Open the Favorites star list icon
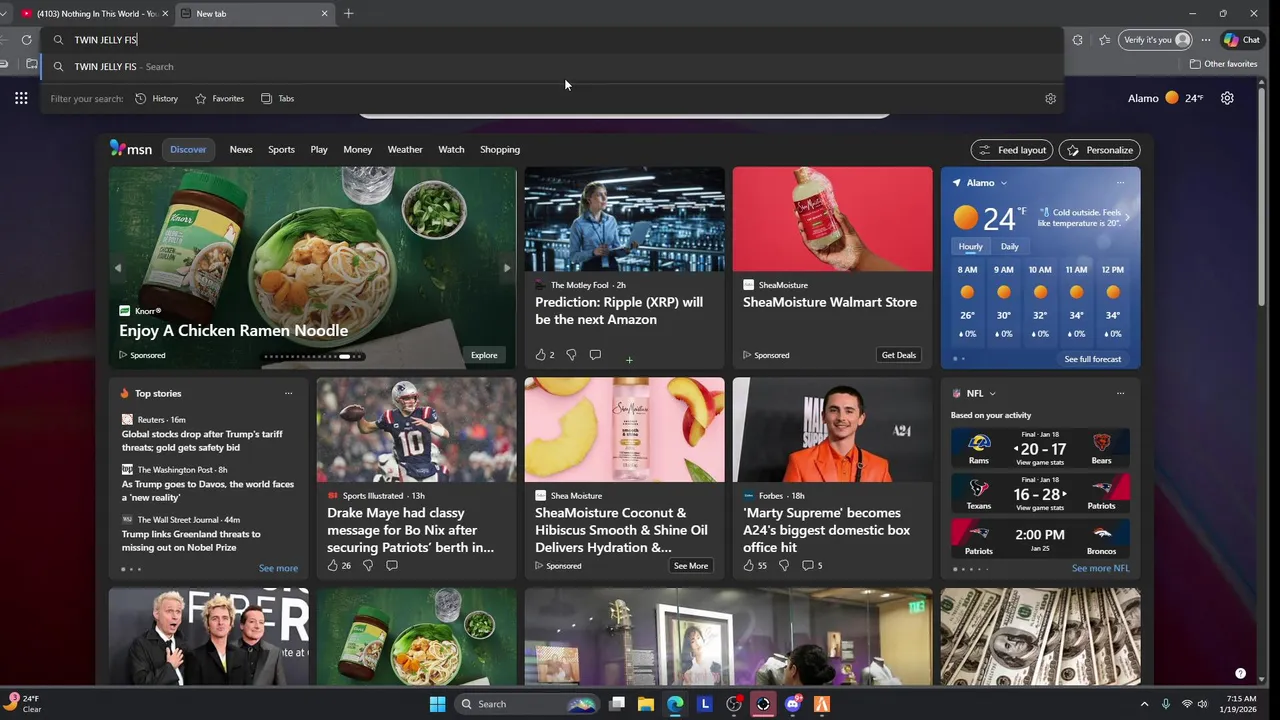1280x720 pixels. point(1104,40)
